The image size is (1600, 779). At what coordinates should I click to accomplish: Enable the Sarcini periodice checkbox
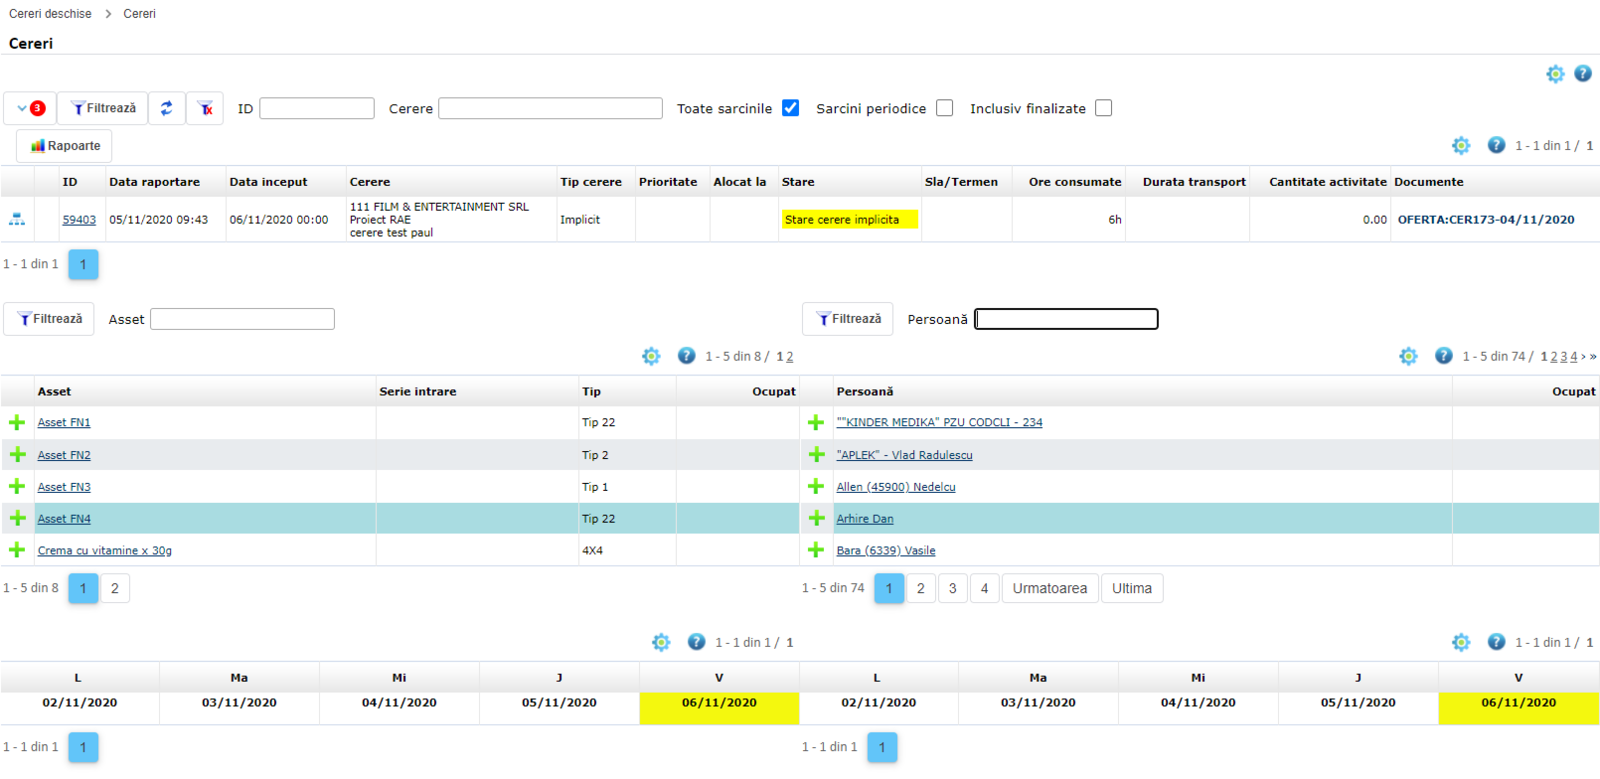[x=944, y=108]
